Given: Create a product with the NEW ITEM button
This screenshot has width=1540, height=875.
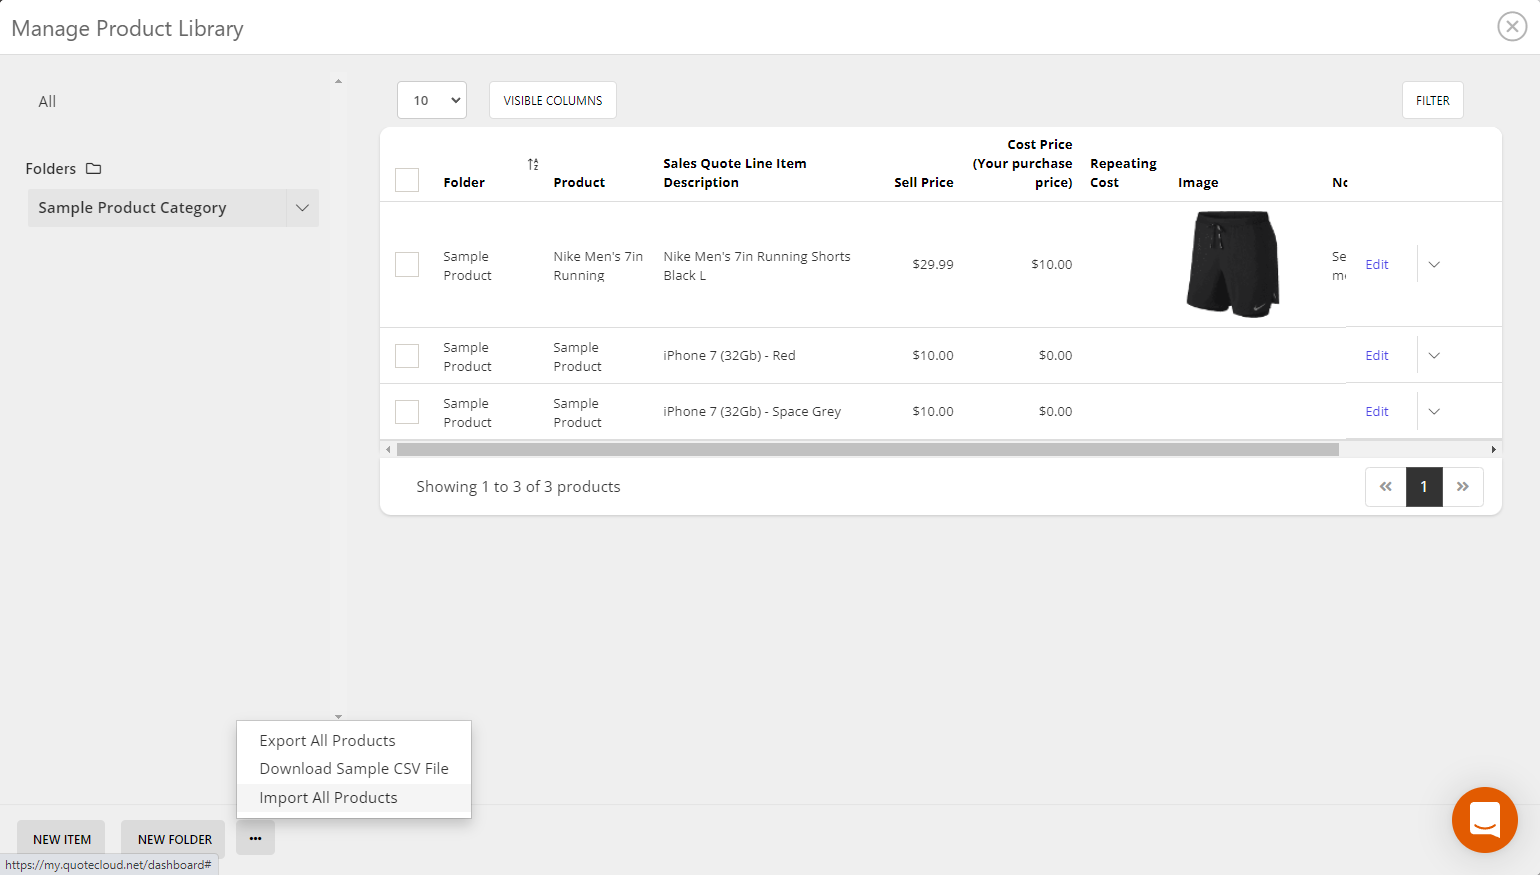Looking at the screenshot, I should pos(60,838).
